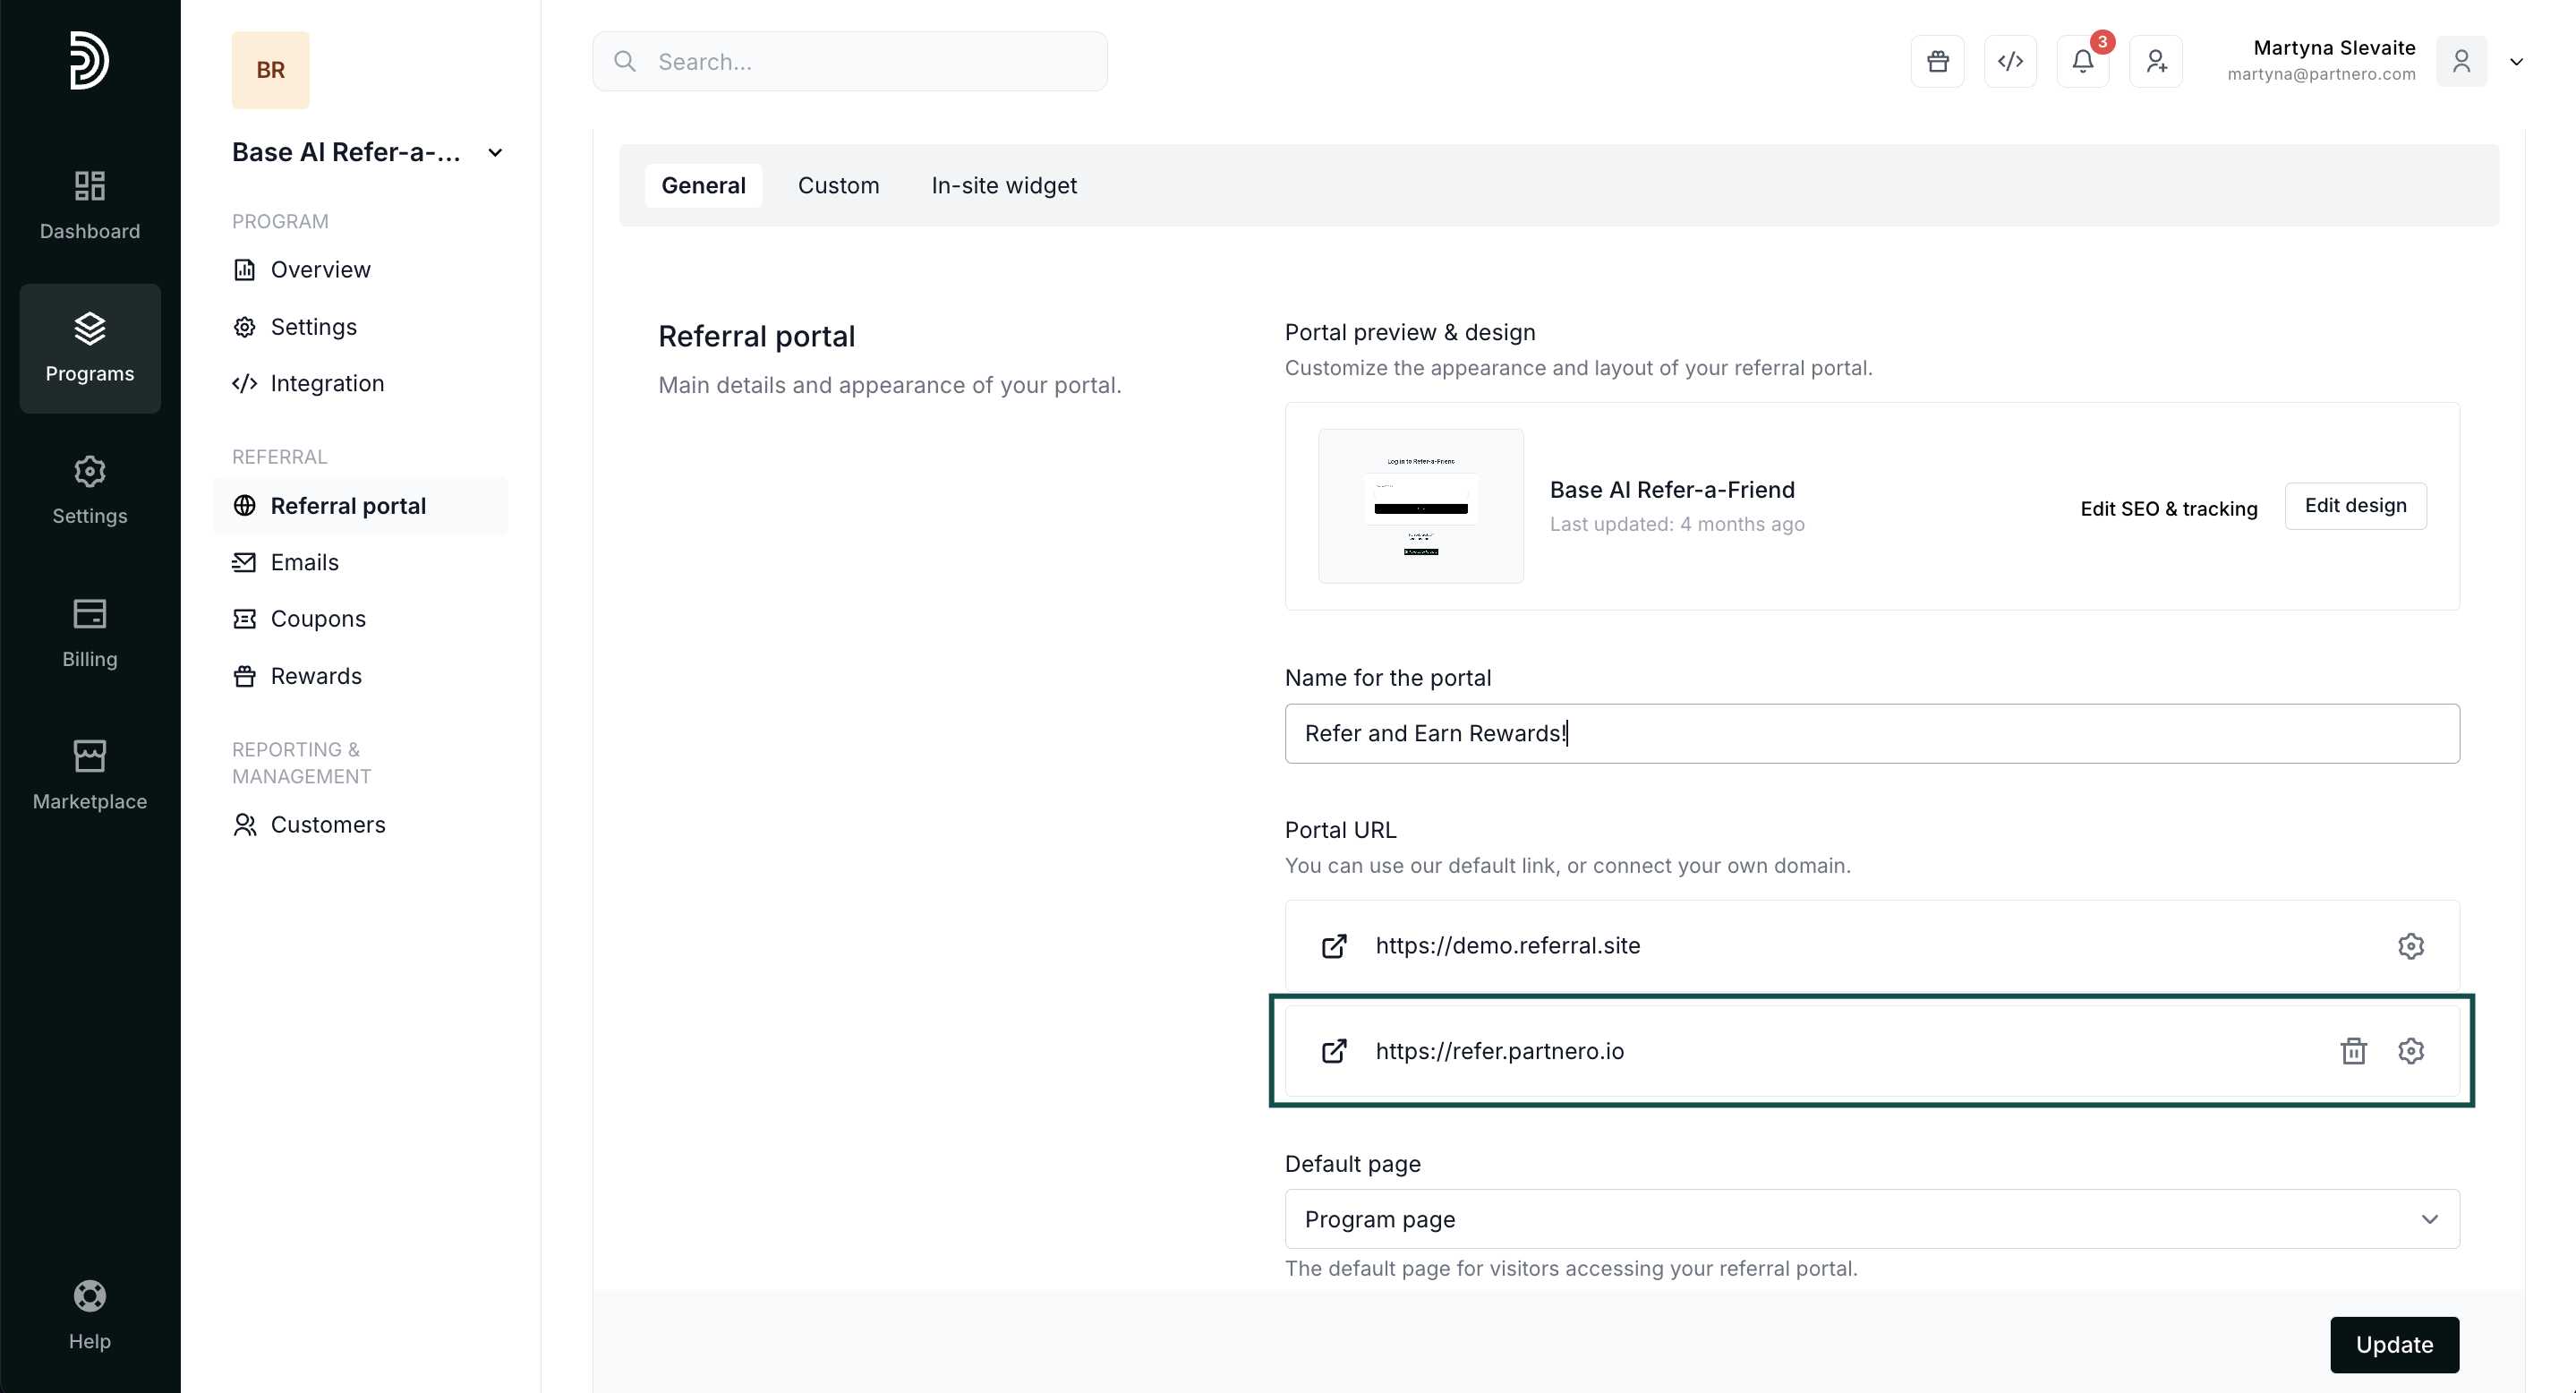
Task: Open the notifications bell
Action: coord(2082,62)
